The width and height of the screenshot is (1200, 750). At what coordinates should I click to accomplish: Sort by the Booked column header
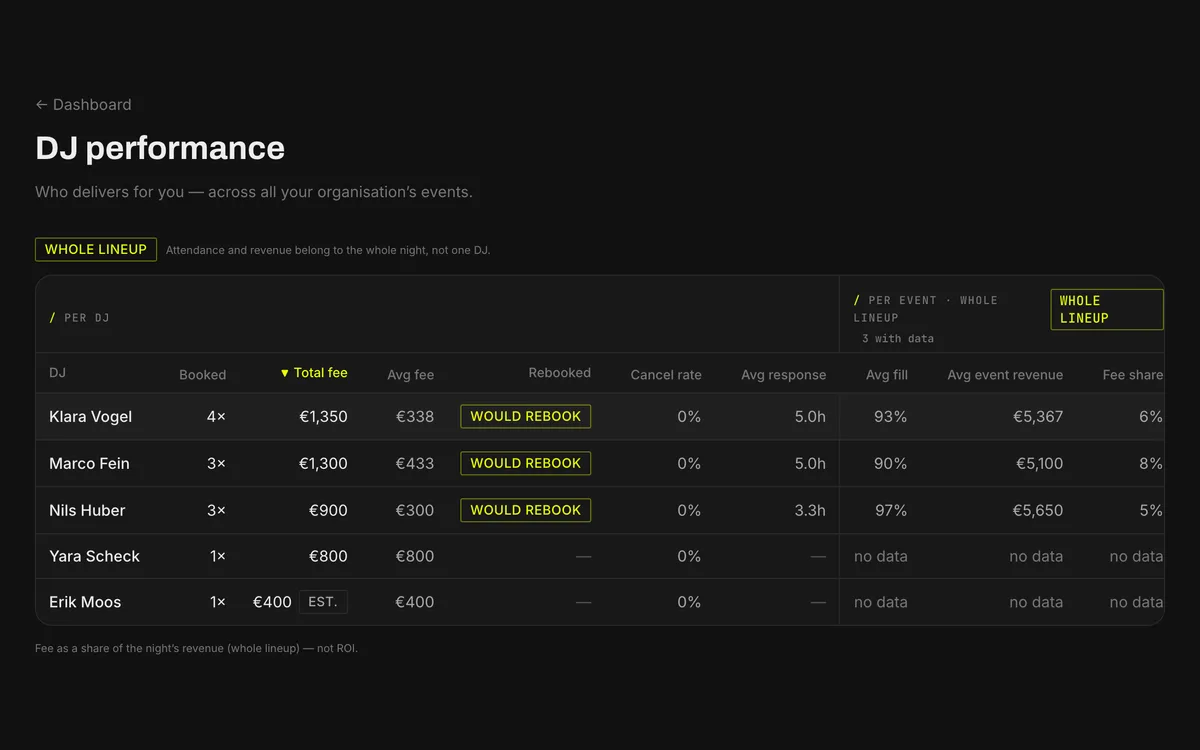click(x=203, y=375)
